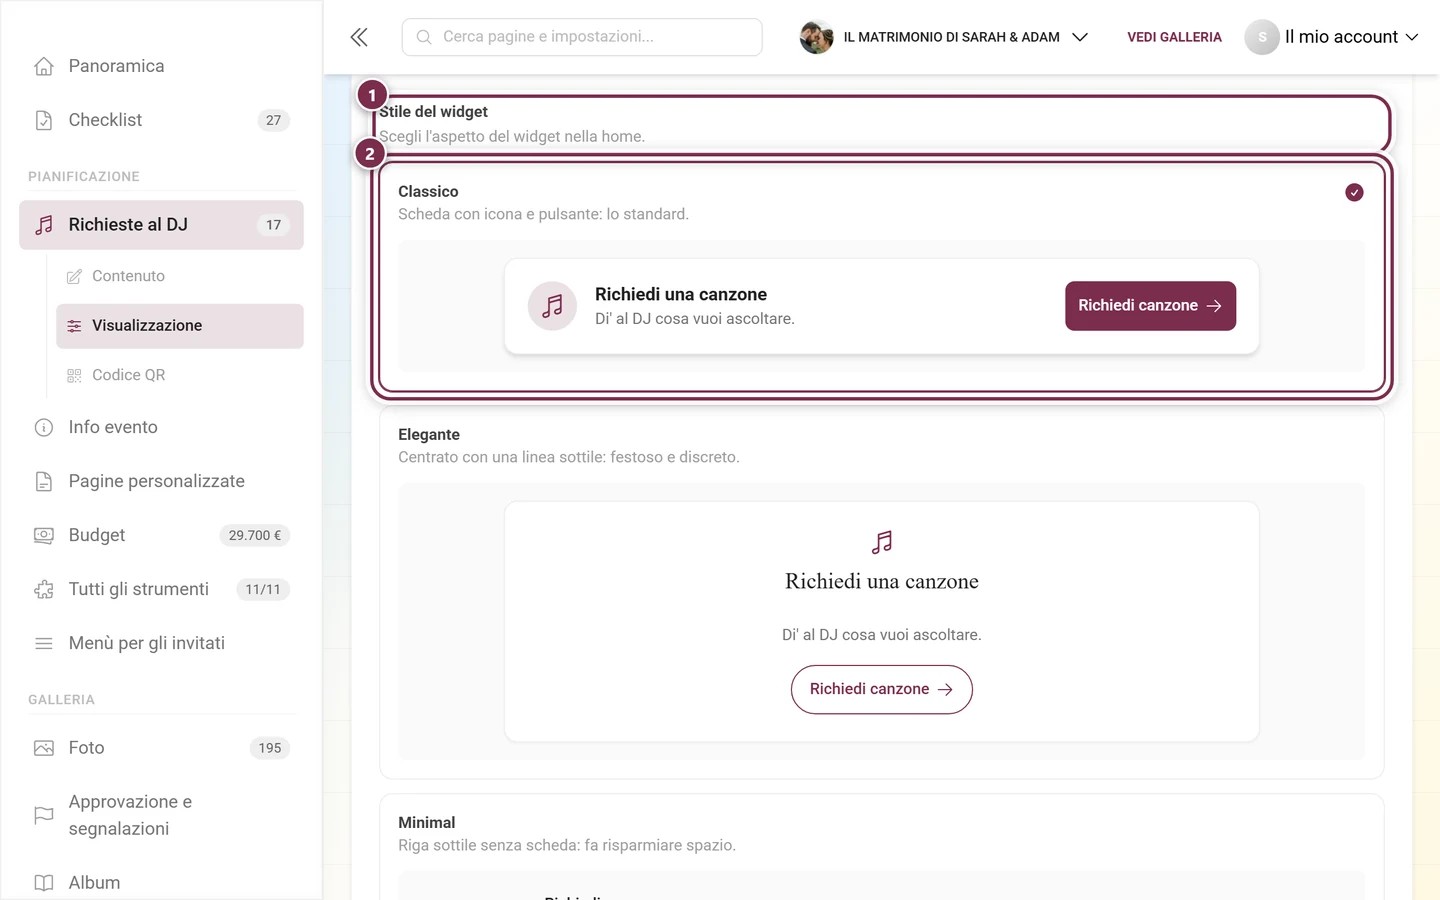
Task: Open Budget via the banknote icon
Action: (x=44, y=535)
